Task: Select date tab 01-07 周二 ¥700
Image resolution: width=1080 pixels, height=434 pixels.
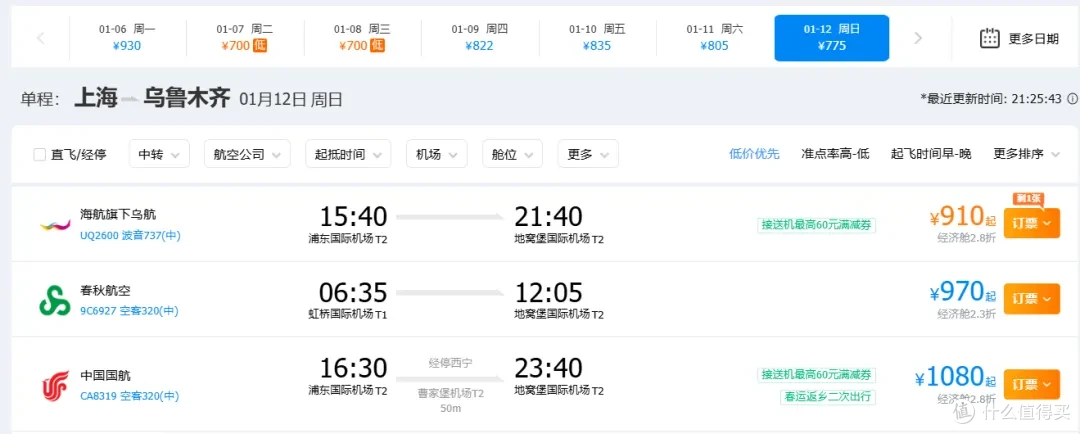Action: 245,38
